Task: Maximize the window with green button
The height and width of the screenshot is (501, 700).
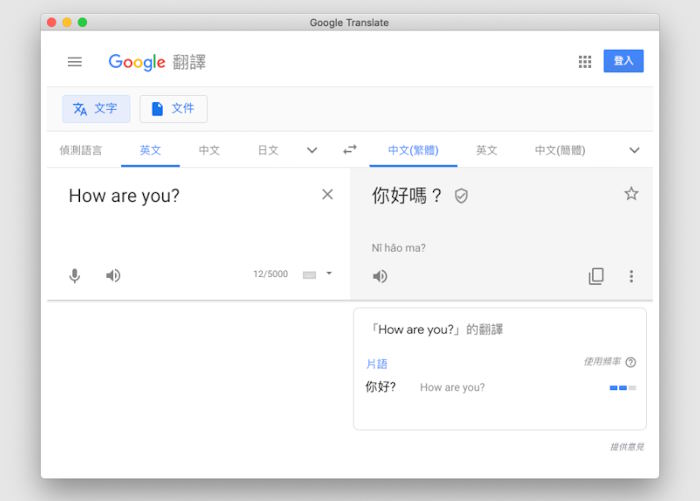Action: pyautogui.click(x=82, y=22)
